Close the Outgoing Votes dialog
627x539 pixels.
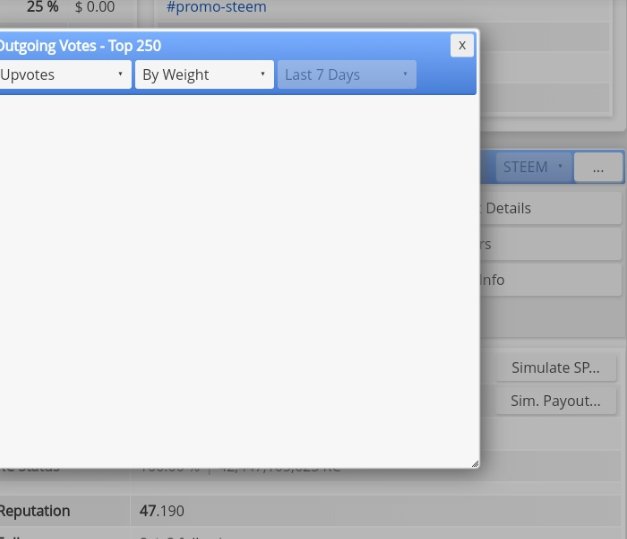coord(462,45)
